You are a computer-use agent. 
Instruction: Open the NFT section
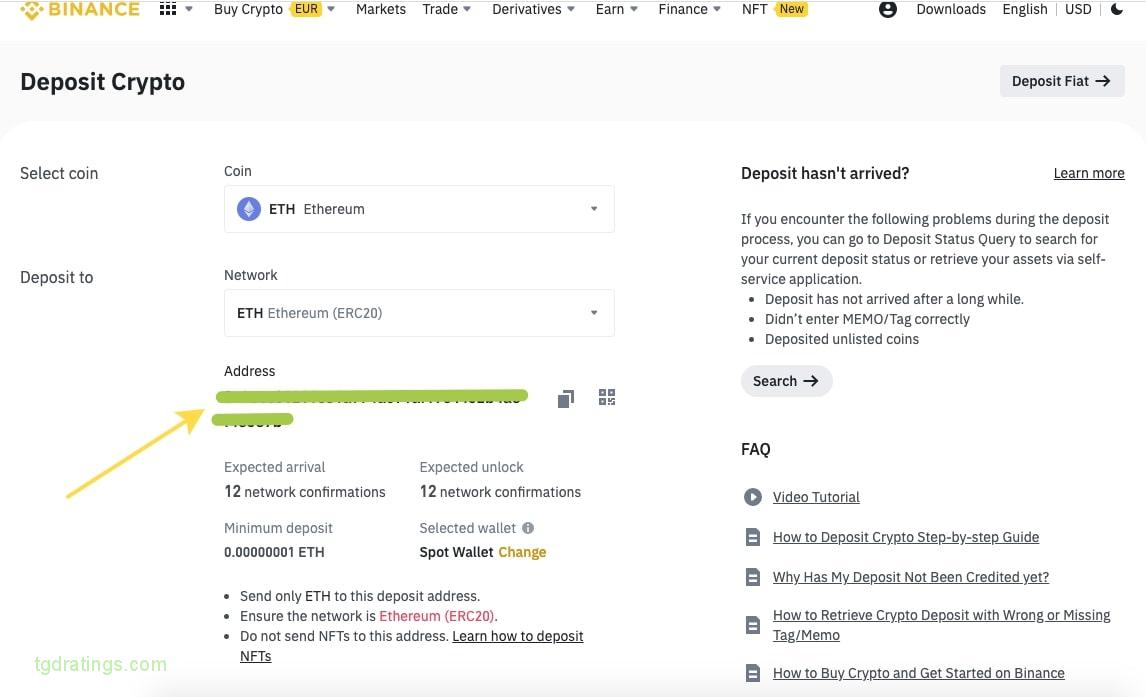pos(754,9)
